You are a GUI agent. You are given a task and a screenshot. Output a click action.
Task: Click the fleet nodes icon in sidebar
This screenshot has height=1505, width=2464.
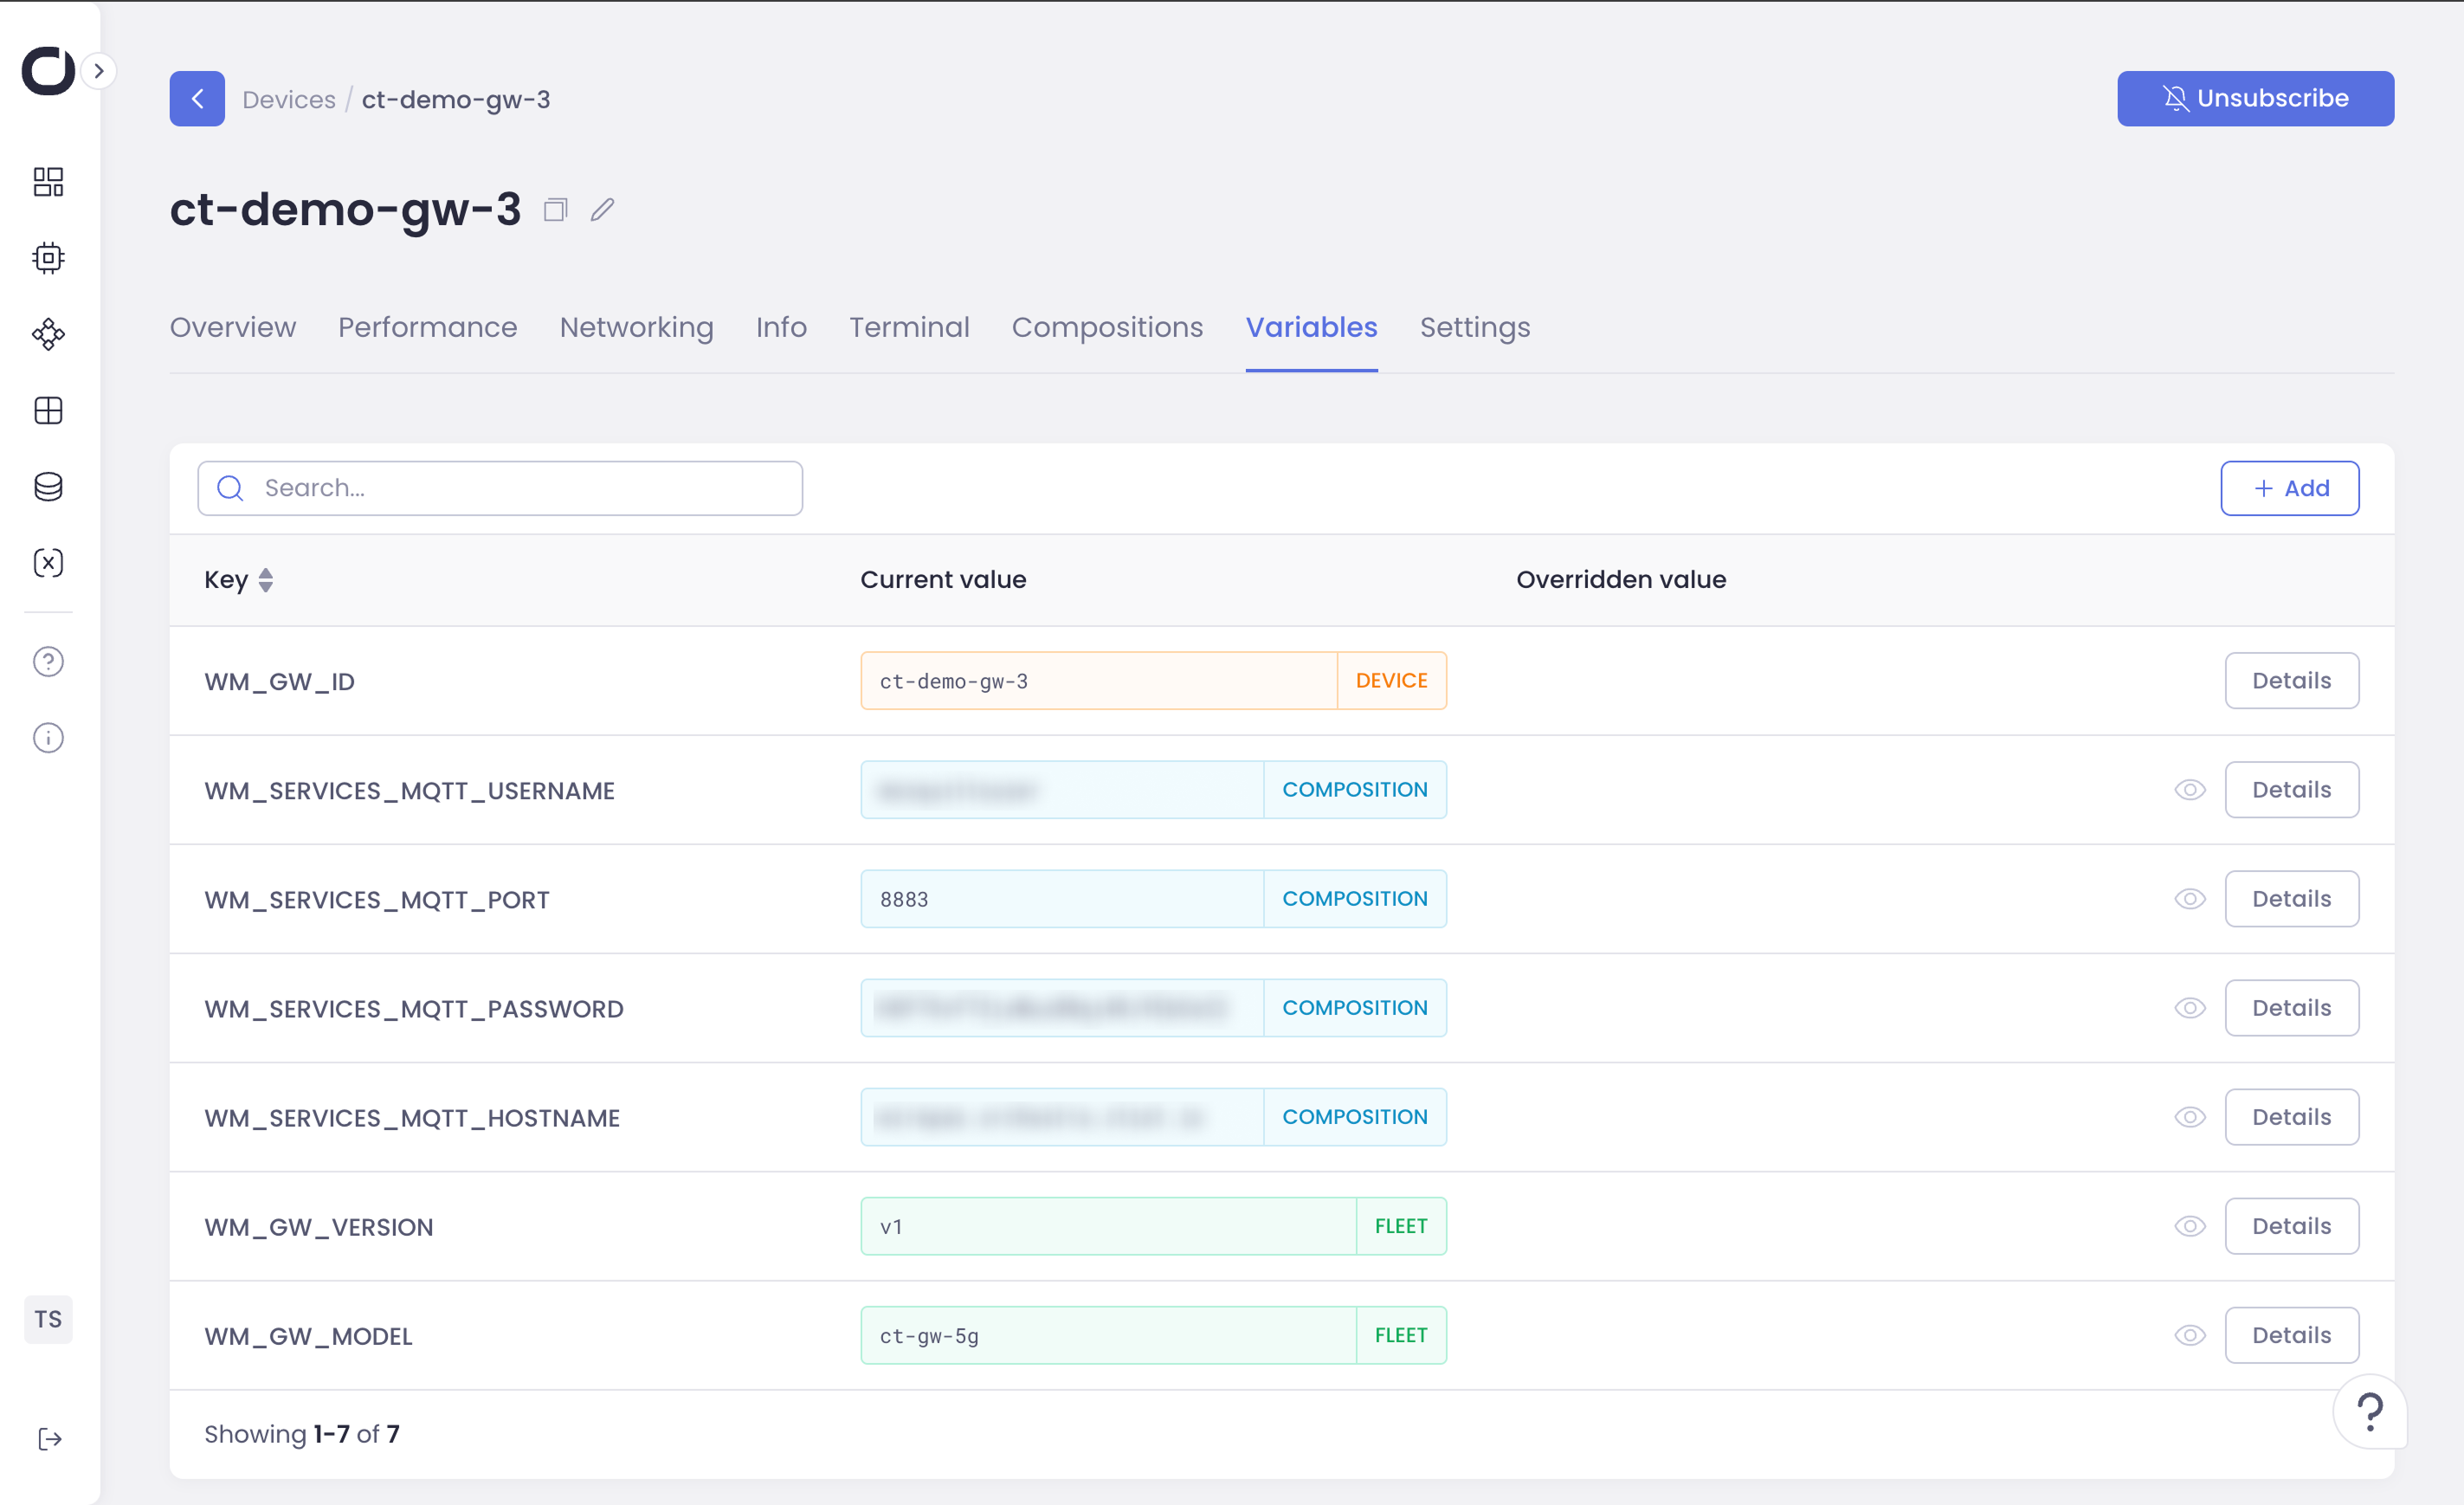(x=48, y=334)
